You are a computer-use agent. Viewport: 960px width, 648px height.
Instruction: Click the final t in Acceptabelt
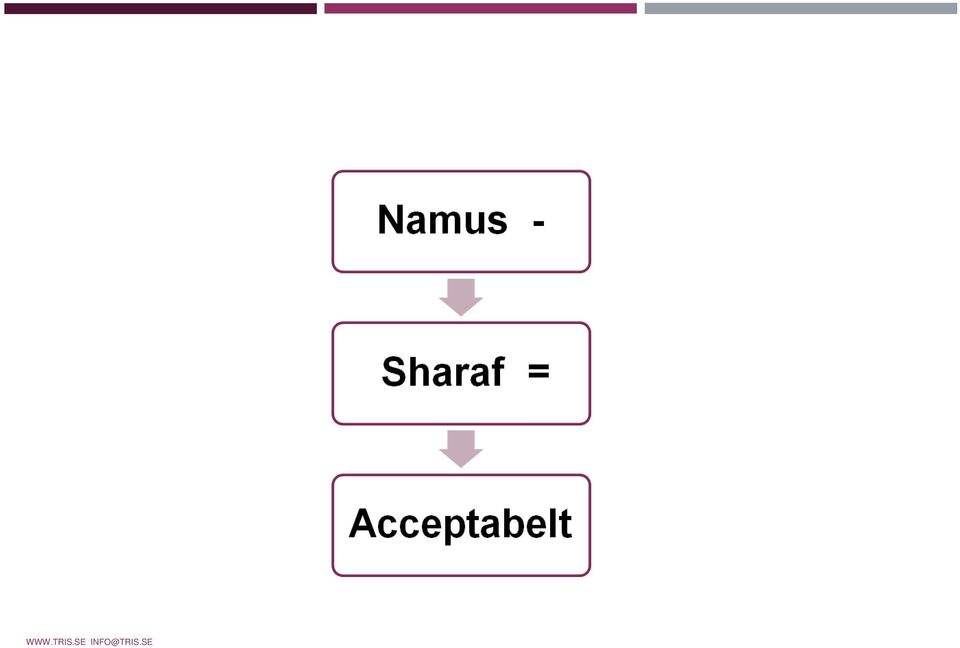coord(566,524)
